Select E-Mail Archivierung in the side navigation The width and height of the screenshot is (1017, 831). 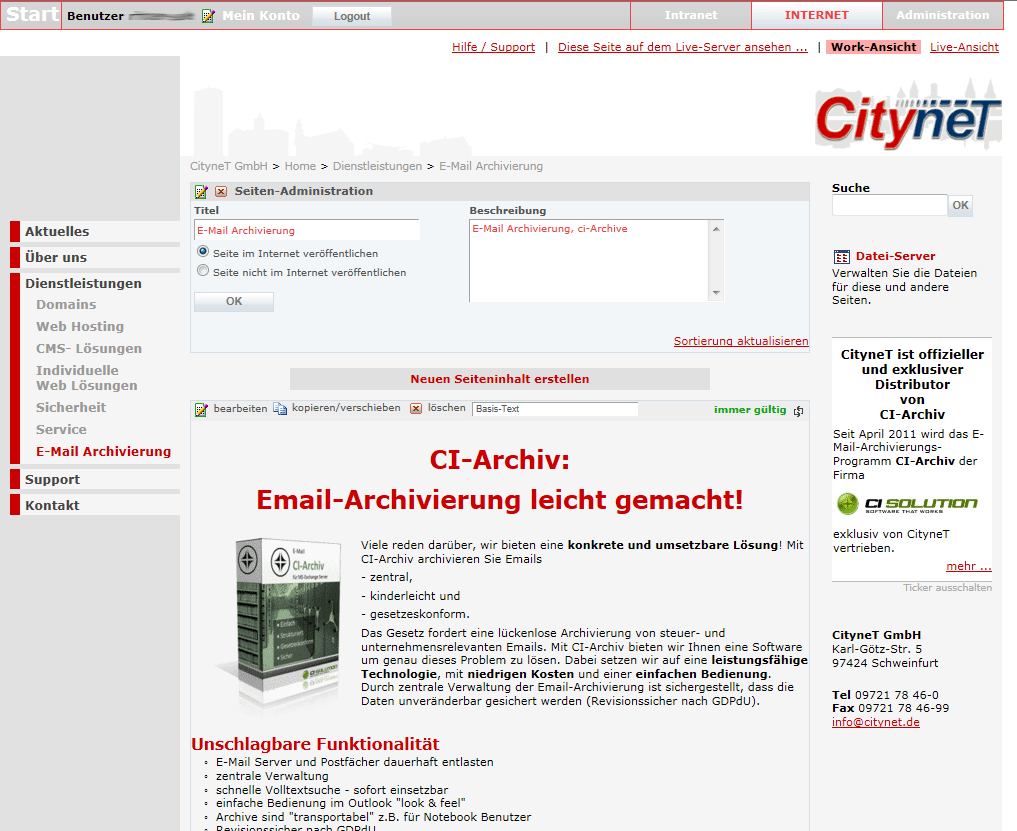click(x=104, y=452)
